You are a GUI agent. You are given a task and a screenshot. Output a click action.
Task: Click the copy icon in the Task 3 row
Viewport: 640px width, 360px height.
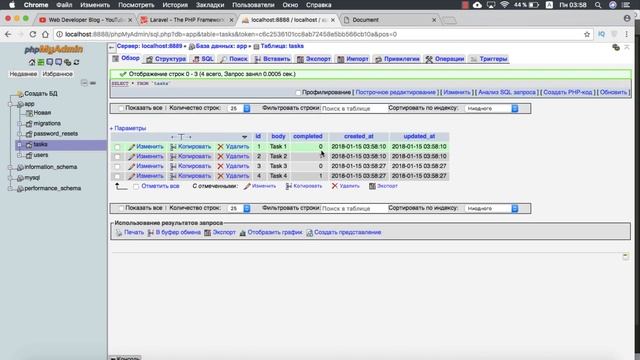[x=173, y=166]
